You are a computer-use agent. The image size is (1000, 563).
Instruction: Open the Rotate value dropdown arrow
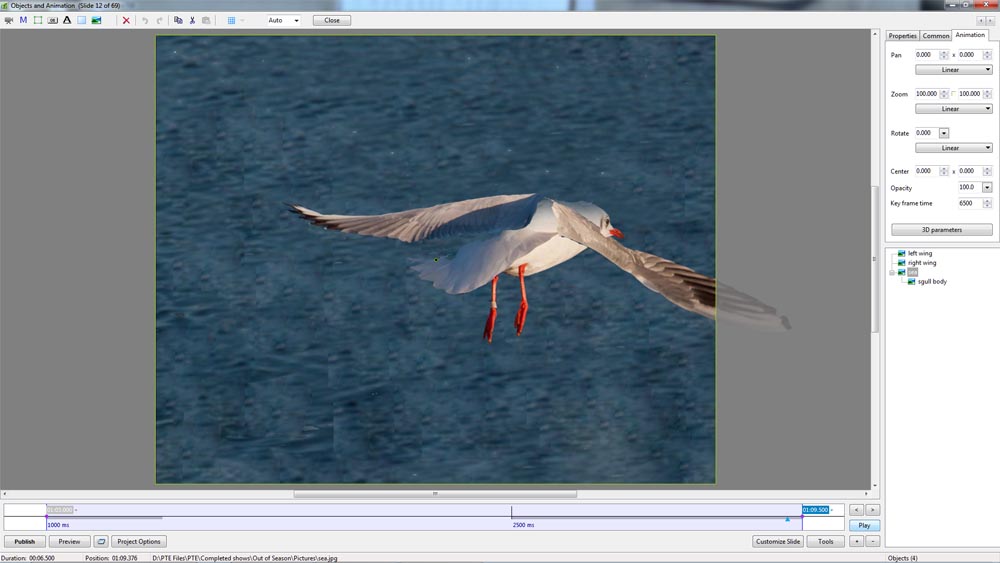[944, 133]
